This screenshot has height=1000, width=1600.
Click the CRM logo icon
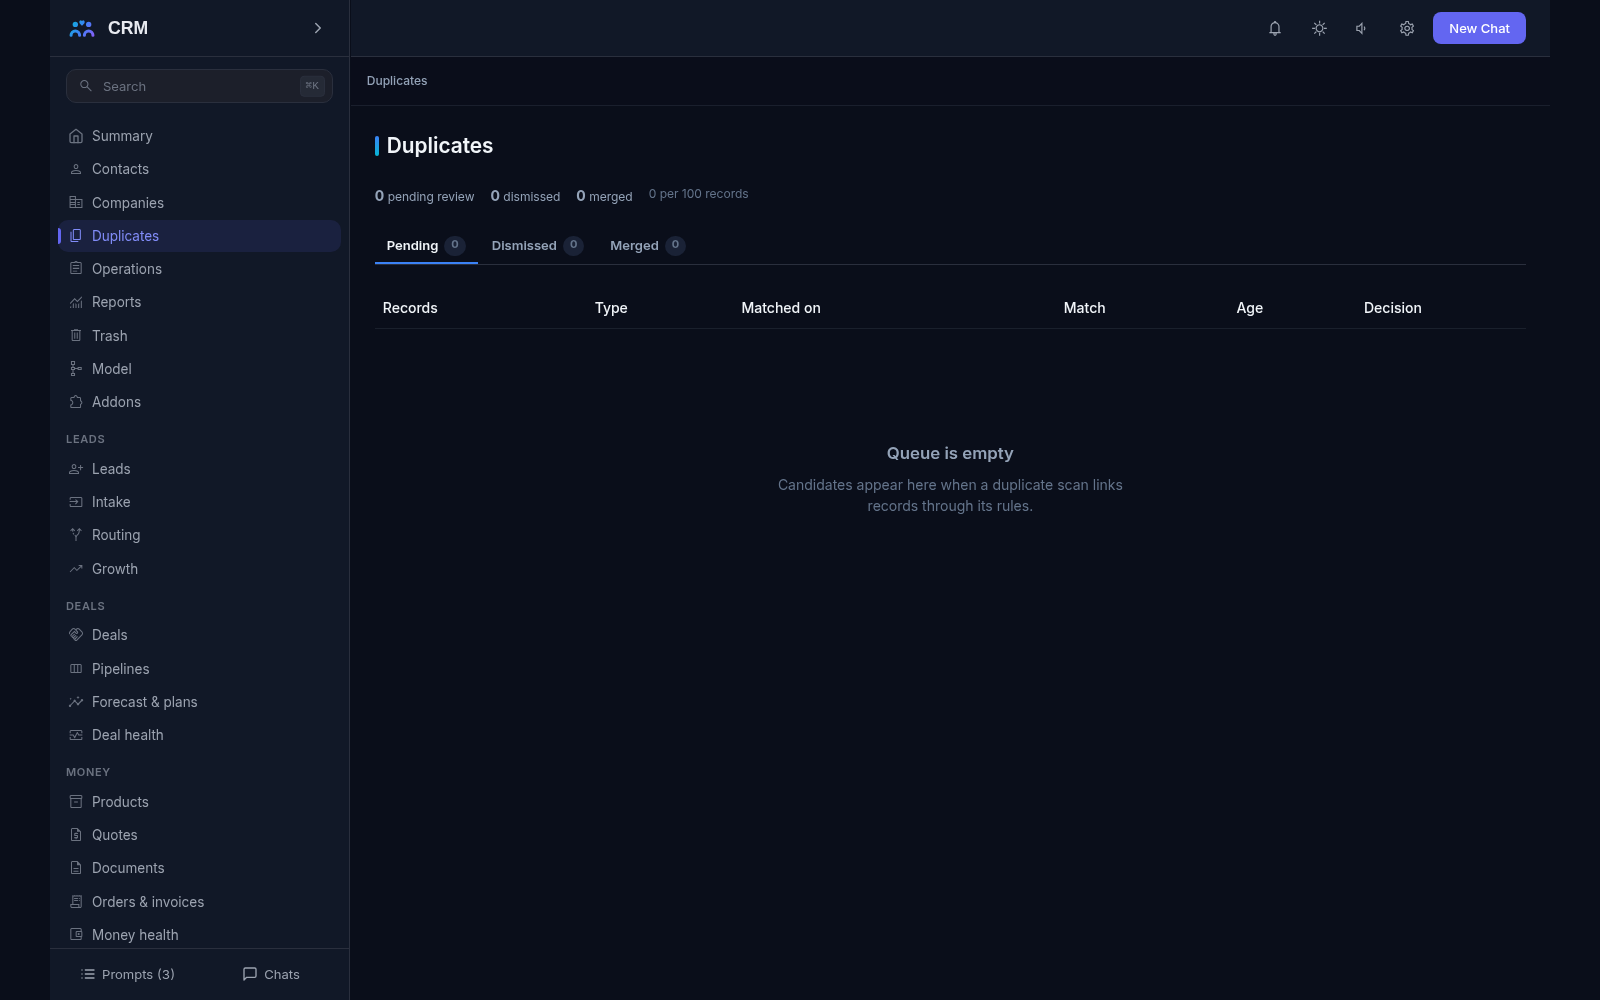click(x=82, y=28)
